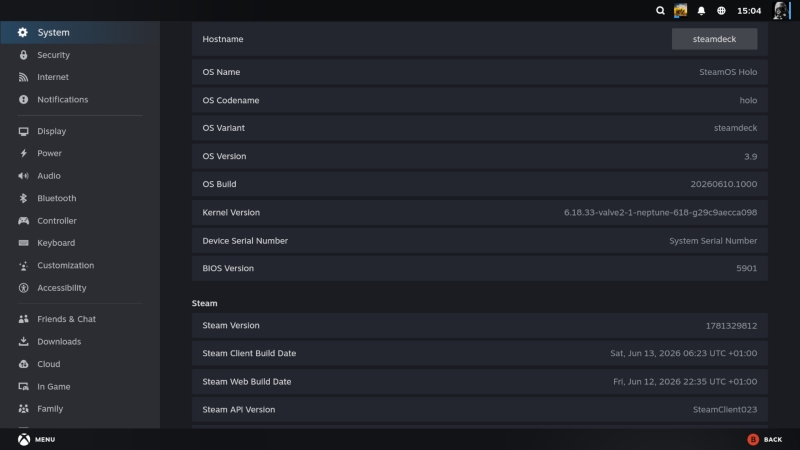Open In Game settings label
Viewport: 800px width, 450px height.
[54, 386]
